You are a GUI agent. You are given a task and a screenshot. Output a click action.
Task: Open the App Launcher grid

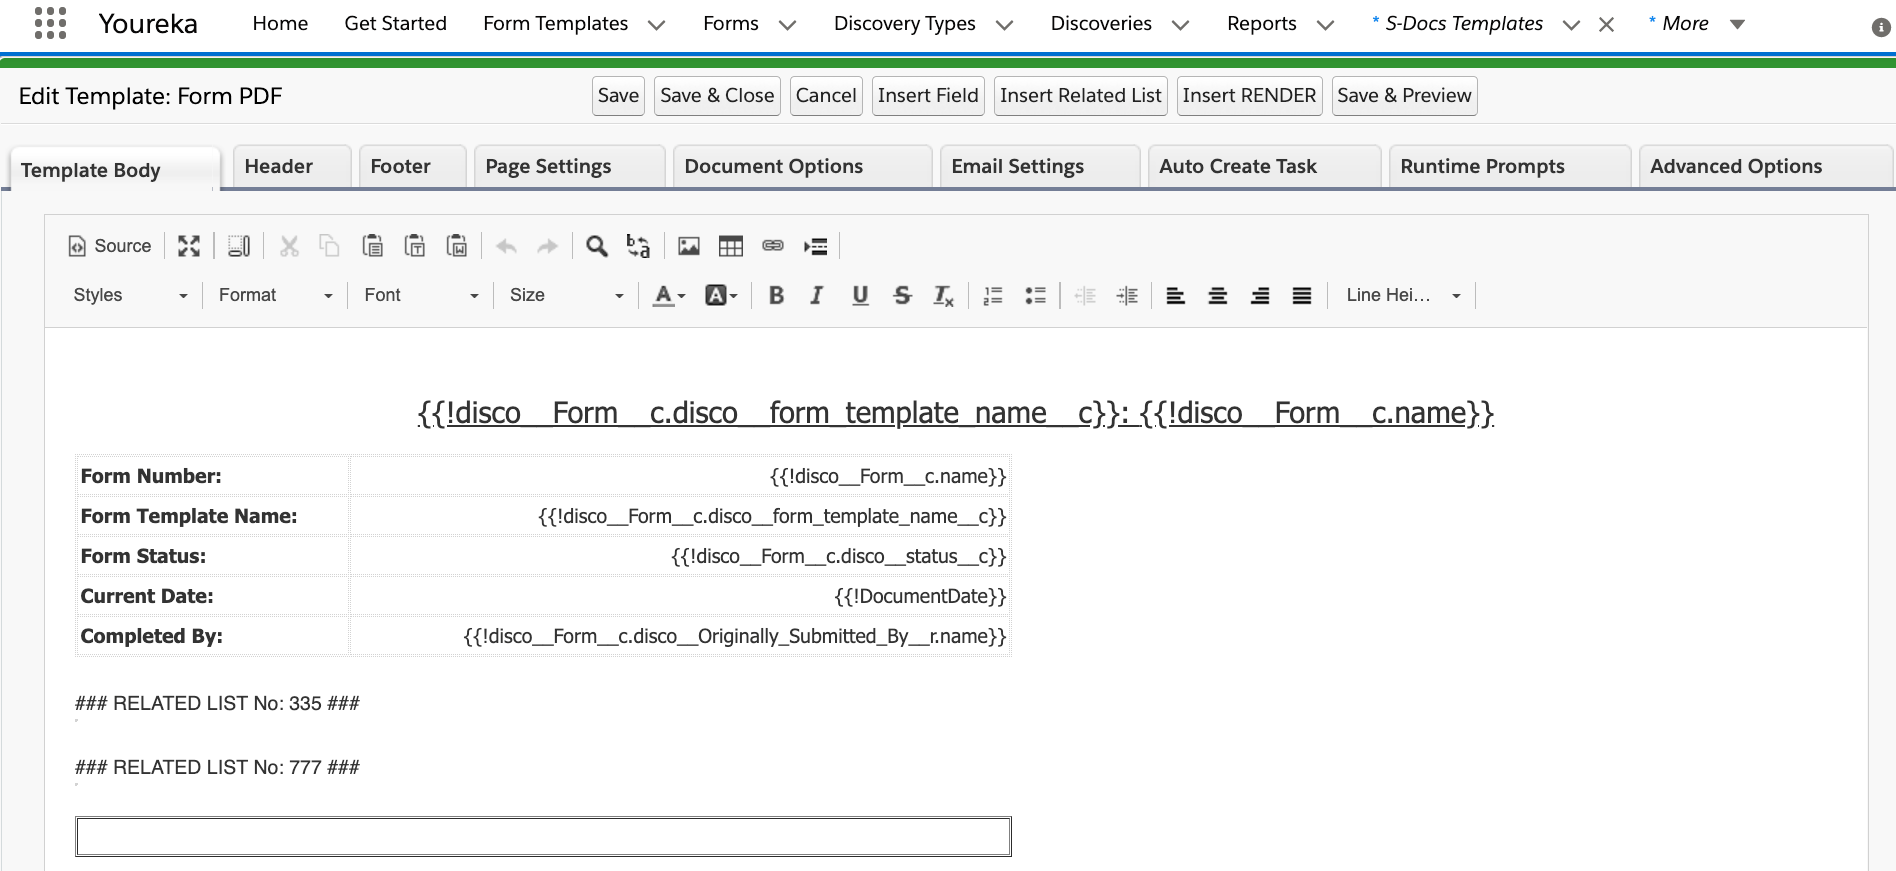[x=50, y=23]
